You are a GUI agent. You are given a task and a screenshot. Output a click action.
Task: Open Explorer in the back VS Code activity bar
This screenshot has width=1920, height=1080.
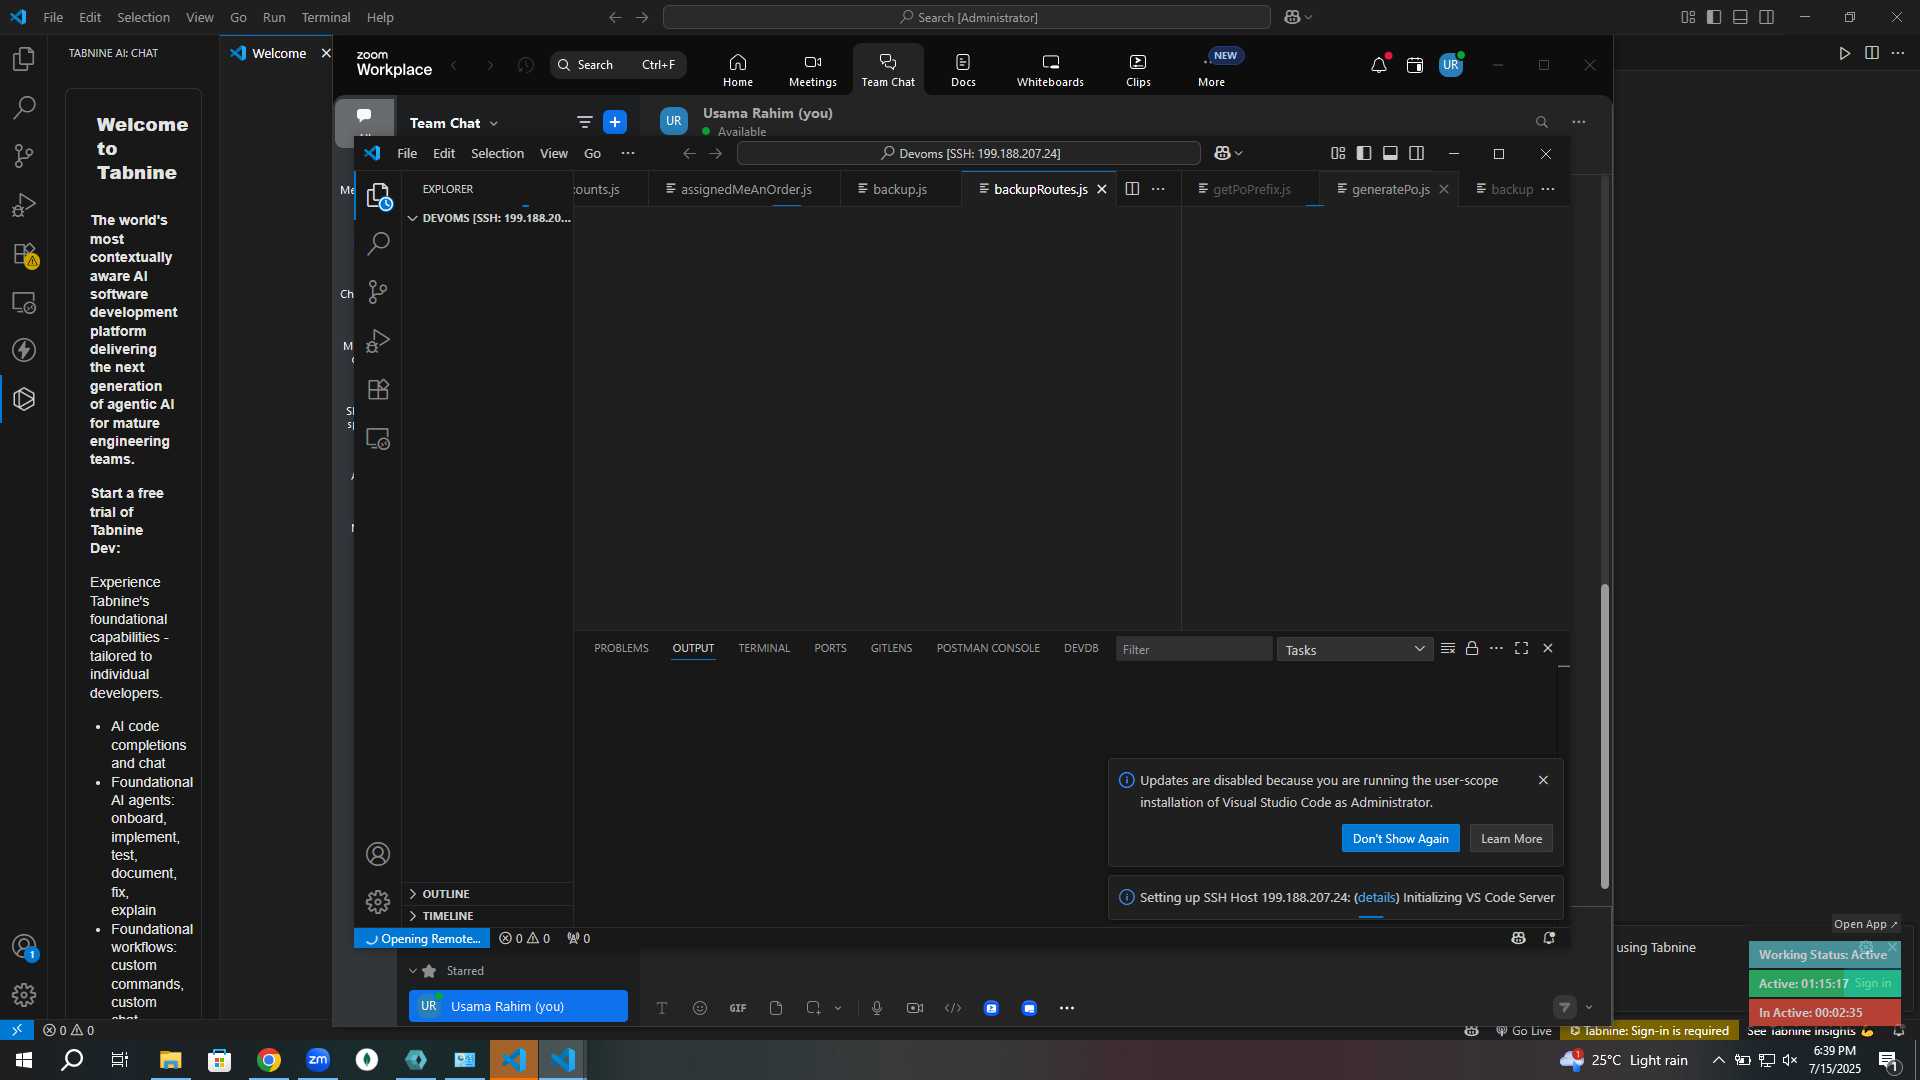tap(24, 59)
